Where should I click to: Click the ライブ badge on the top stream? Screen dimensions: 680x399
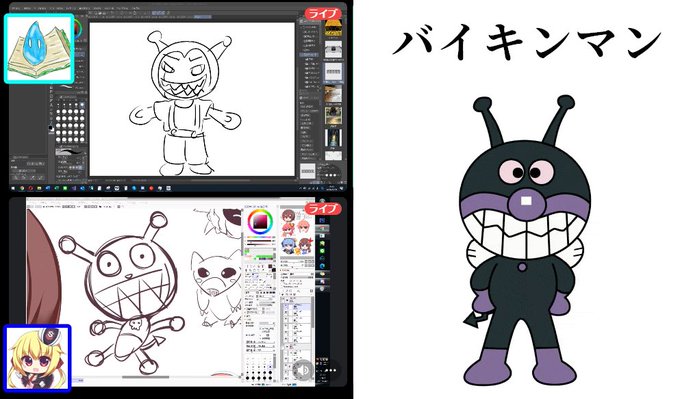322,13
